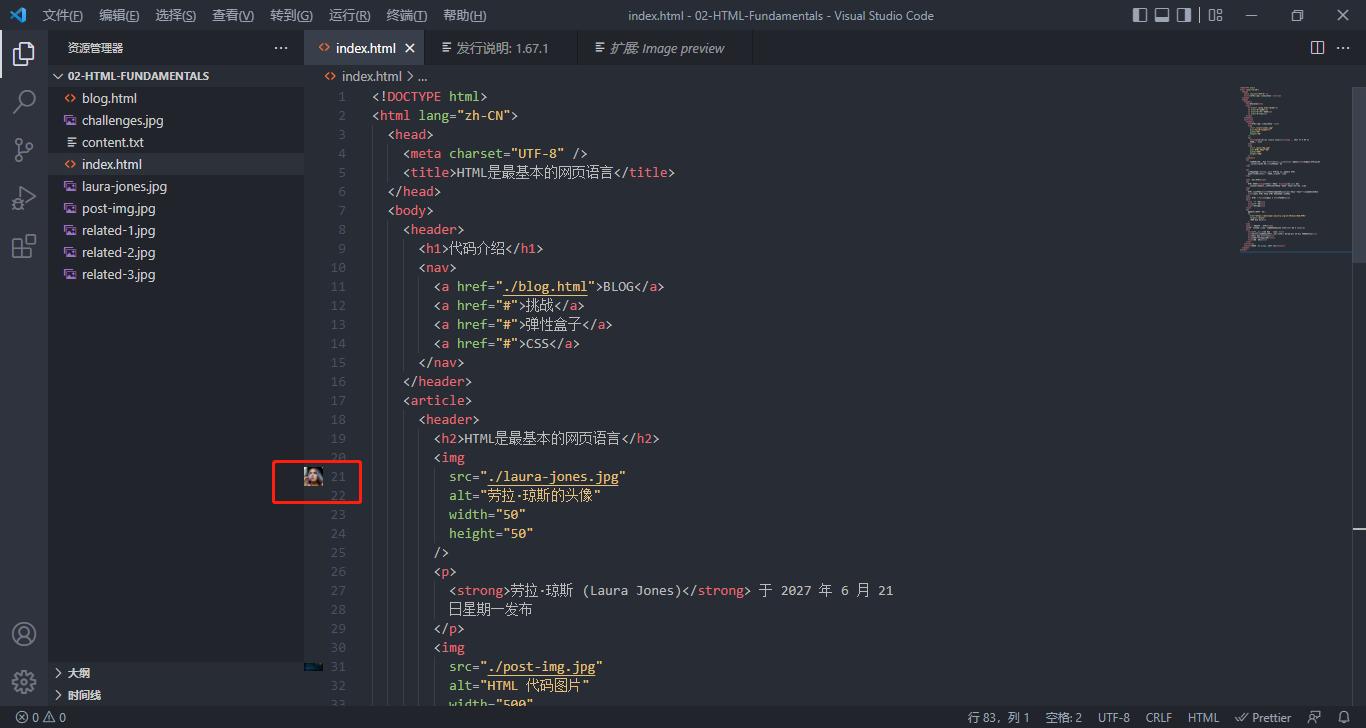Click the HTML language mode indicator
Image resolution: width=1366 pixels, height=728 pixels.
point(1203,716)
